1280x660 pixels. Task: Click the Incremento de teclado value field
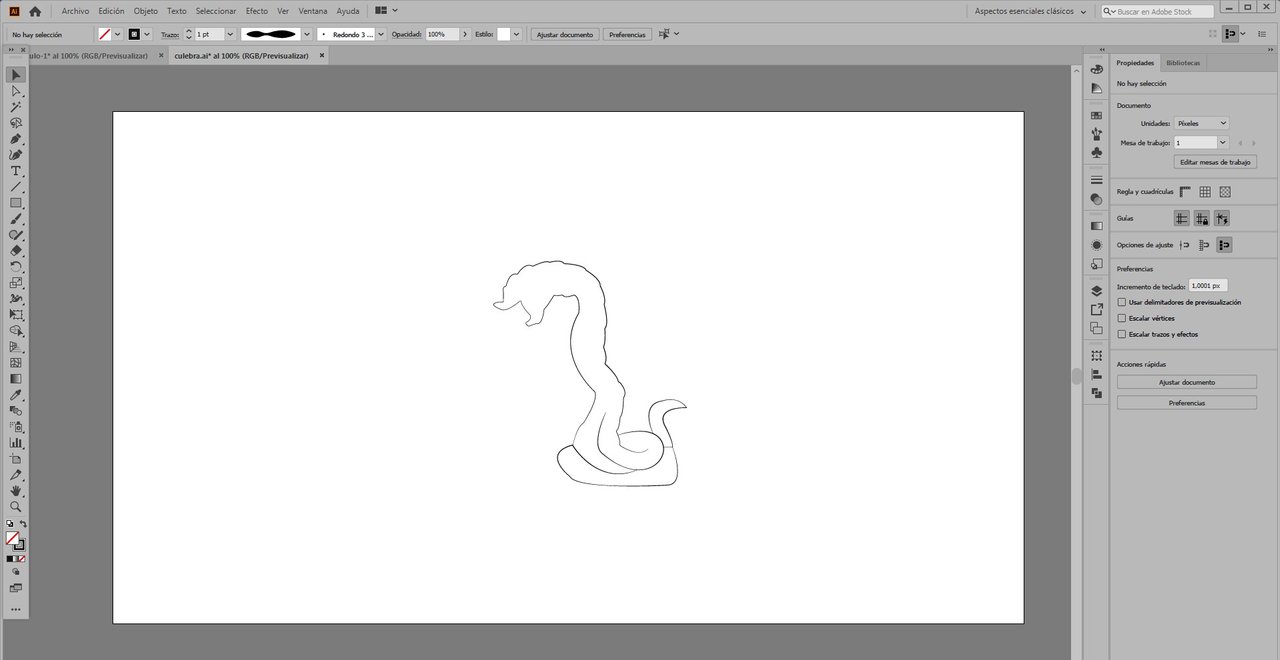[x=1207, y=286]
